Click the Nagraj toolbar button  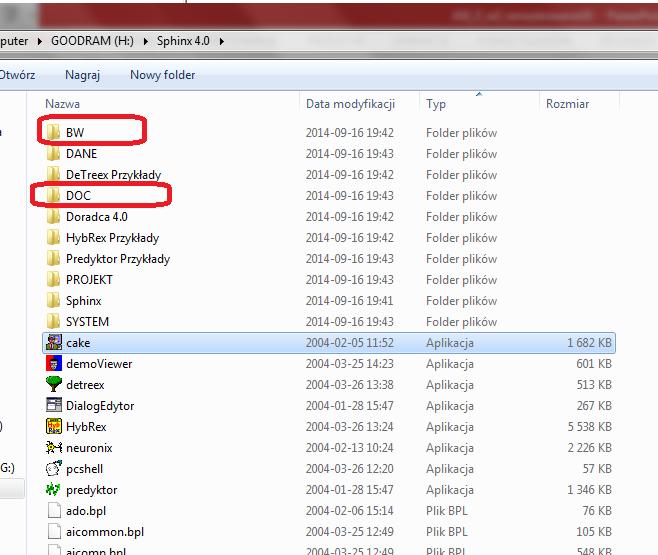coord(83,75)
